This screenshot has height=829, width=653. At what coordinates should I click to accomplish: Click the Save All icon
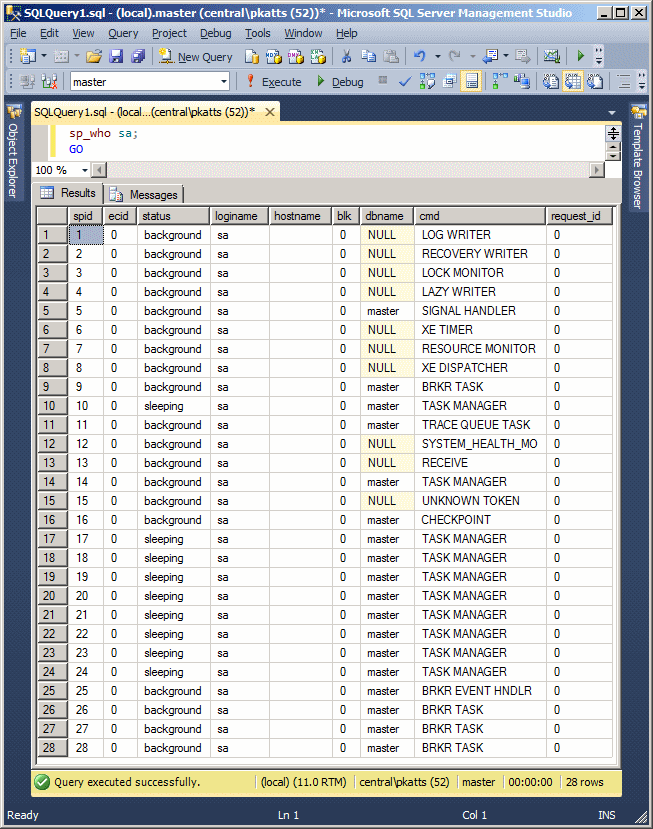pyautogui.click(x=138, y=56)
